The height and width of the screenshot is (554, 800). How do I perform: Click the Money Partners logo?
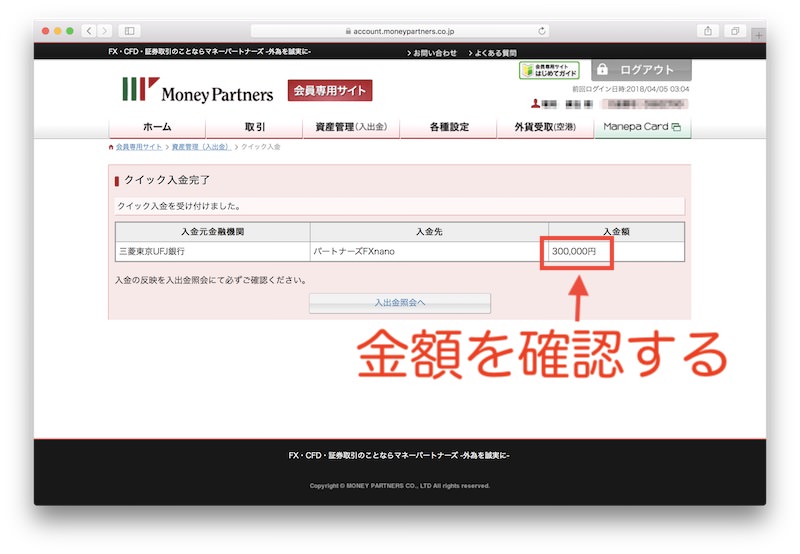click(x=197, y=90)
